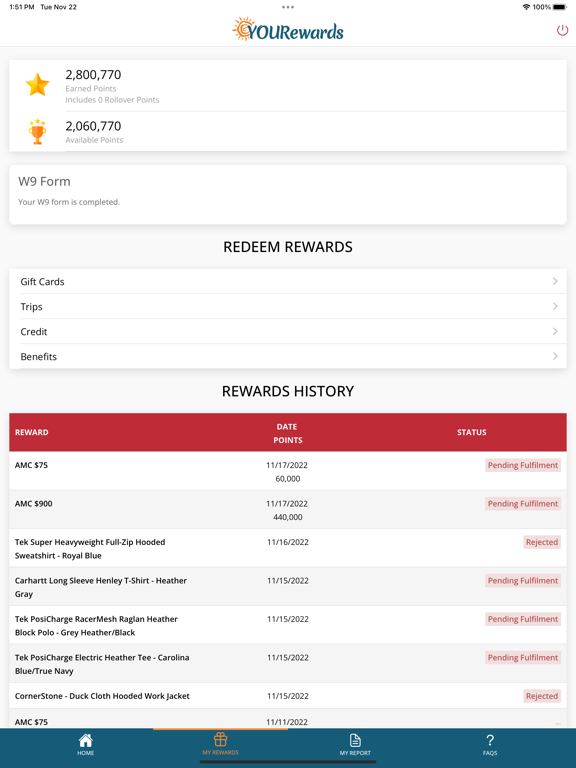Switch to the HOME tab label

(x=85, y=753)
